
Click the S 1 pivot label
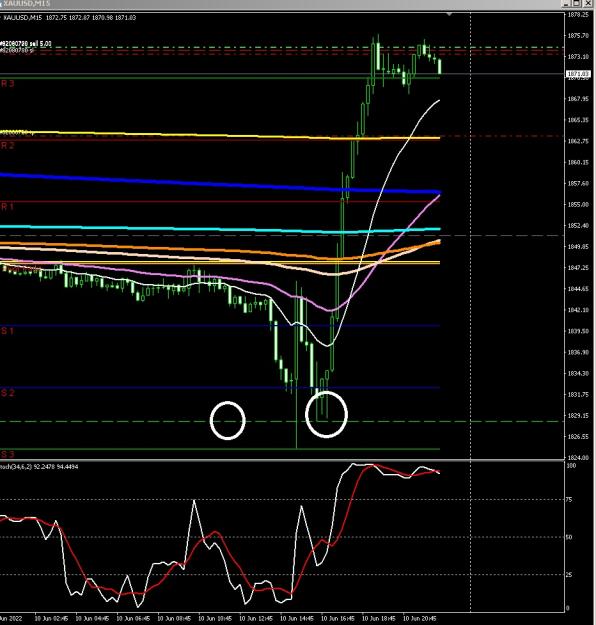8,331
